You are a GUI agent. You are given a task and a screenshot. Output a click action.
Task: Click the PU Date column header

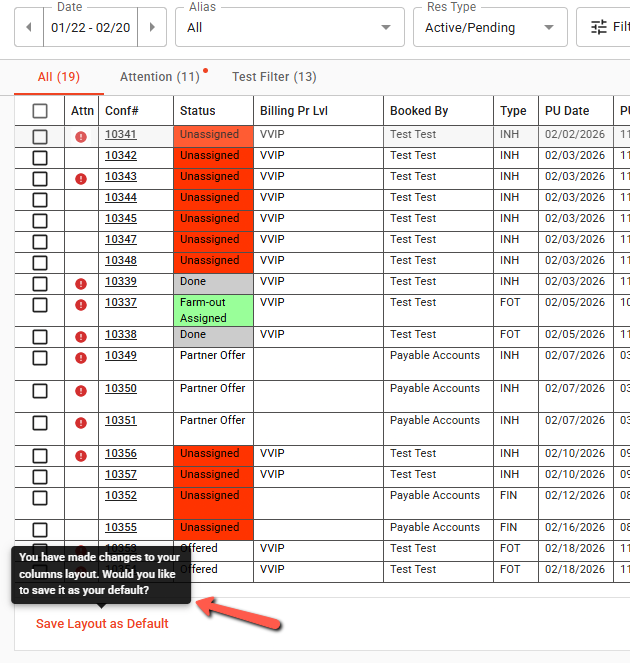click(566, 111)
